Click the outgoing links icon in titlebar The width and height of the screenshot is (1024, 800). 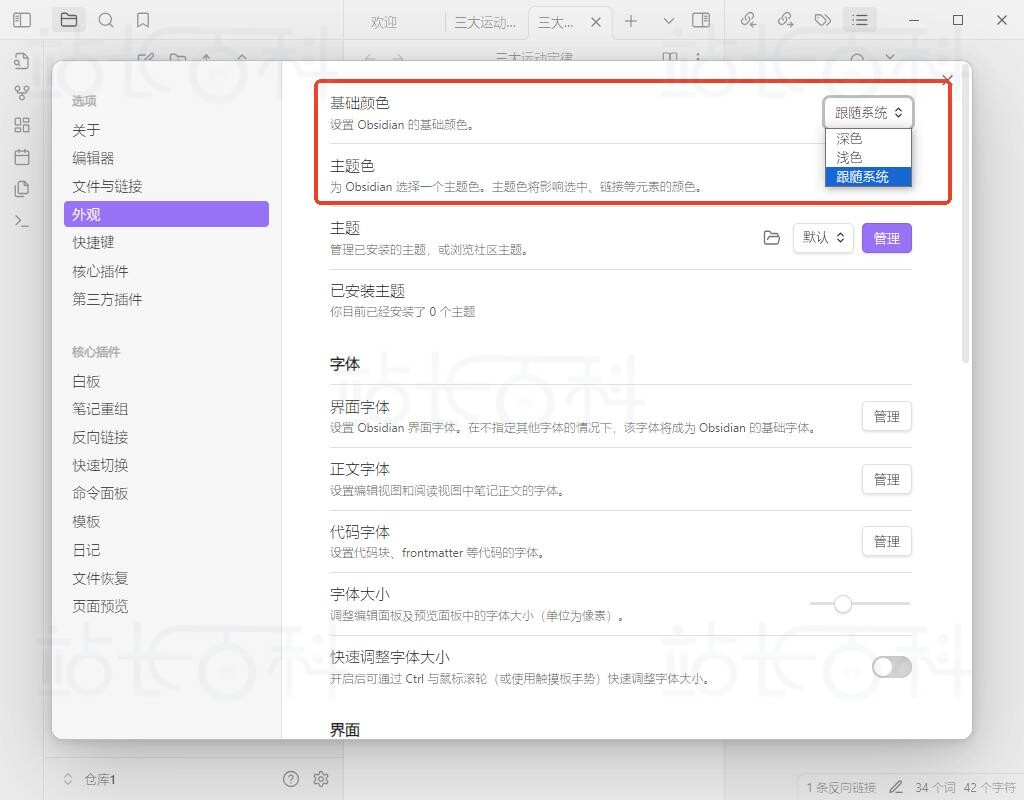[786, 19]
